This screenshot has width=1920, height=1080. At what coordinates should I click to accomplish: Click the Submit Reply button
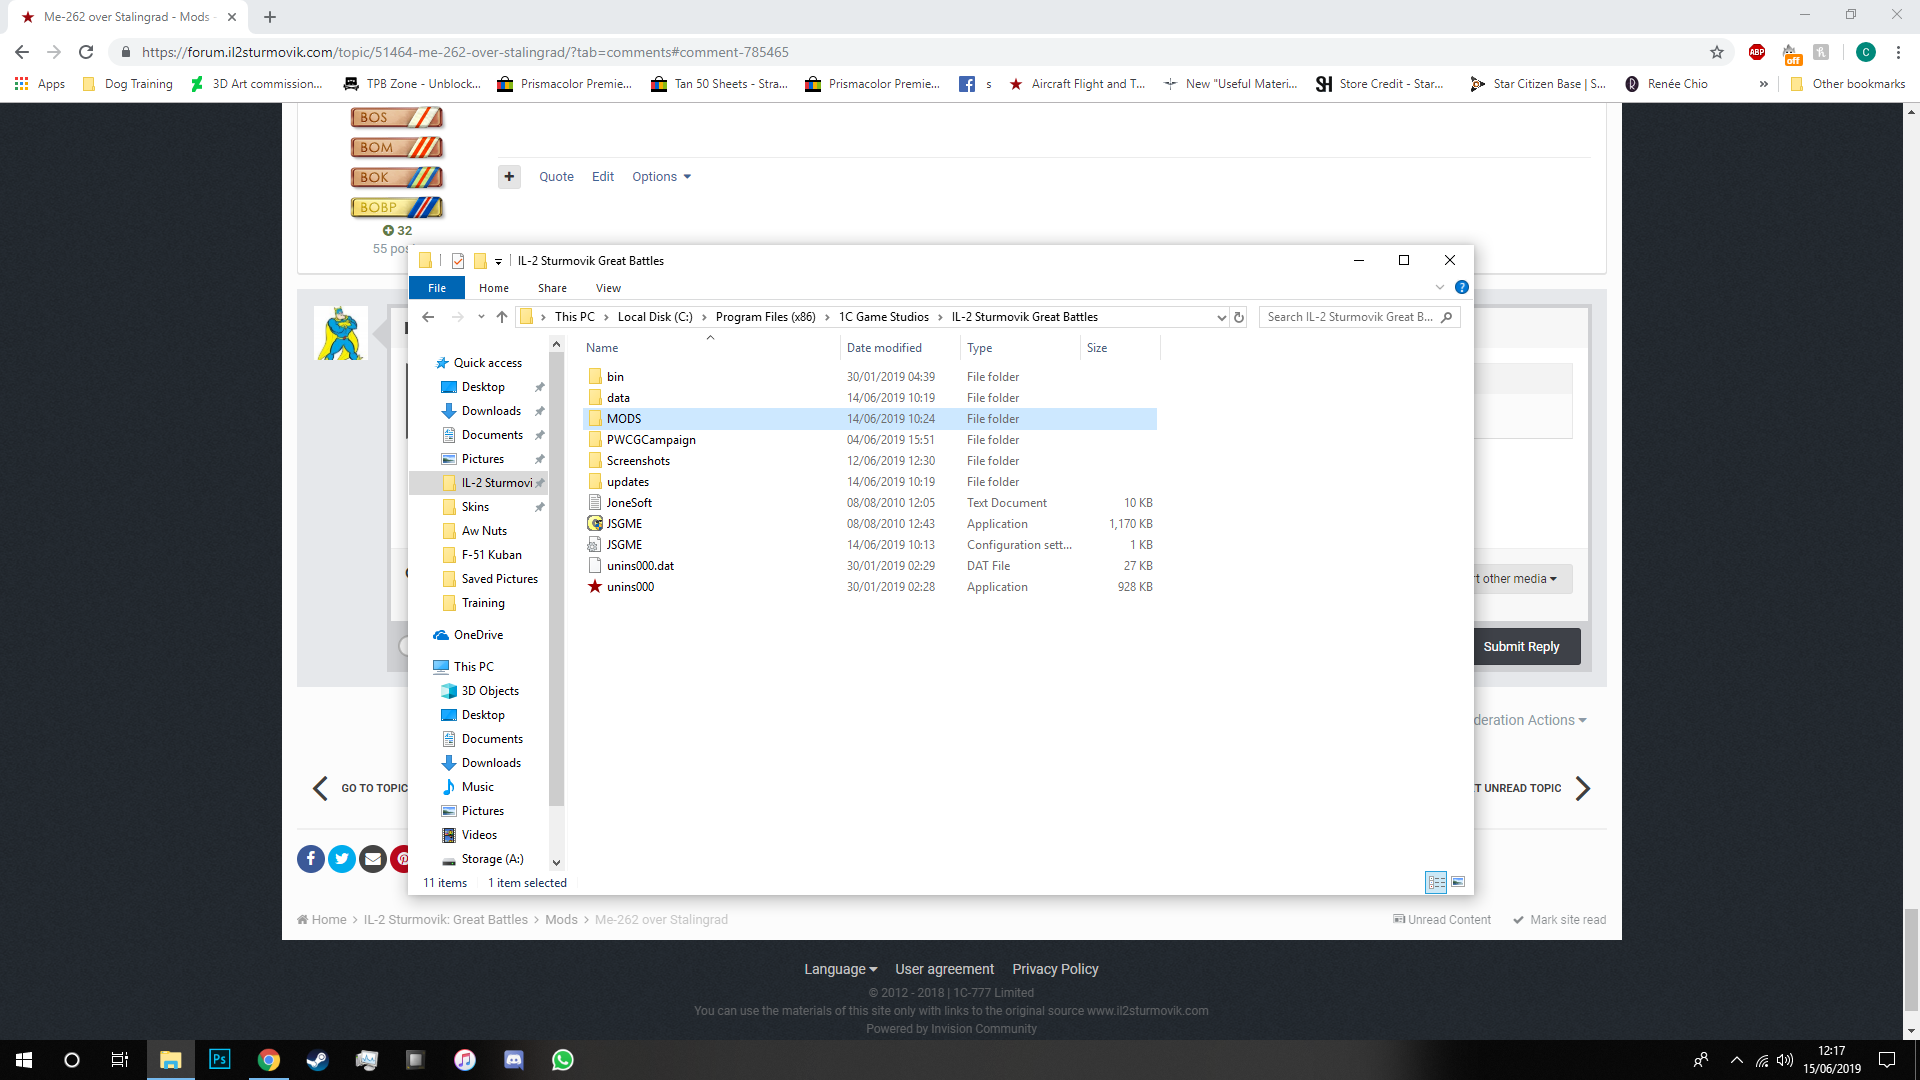coord(1521,647)
